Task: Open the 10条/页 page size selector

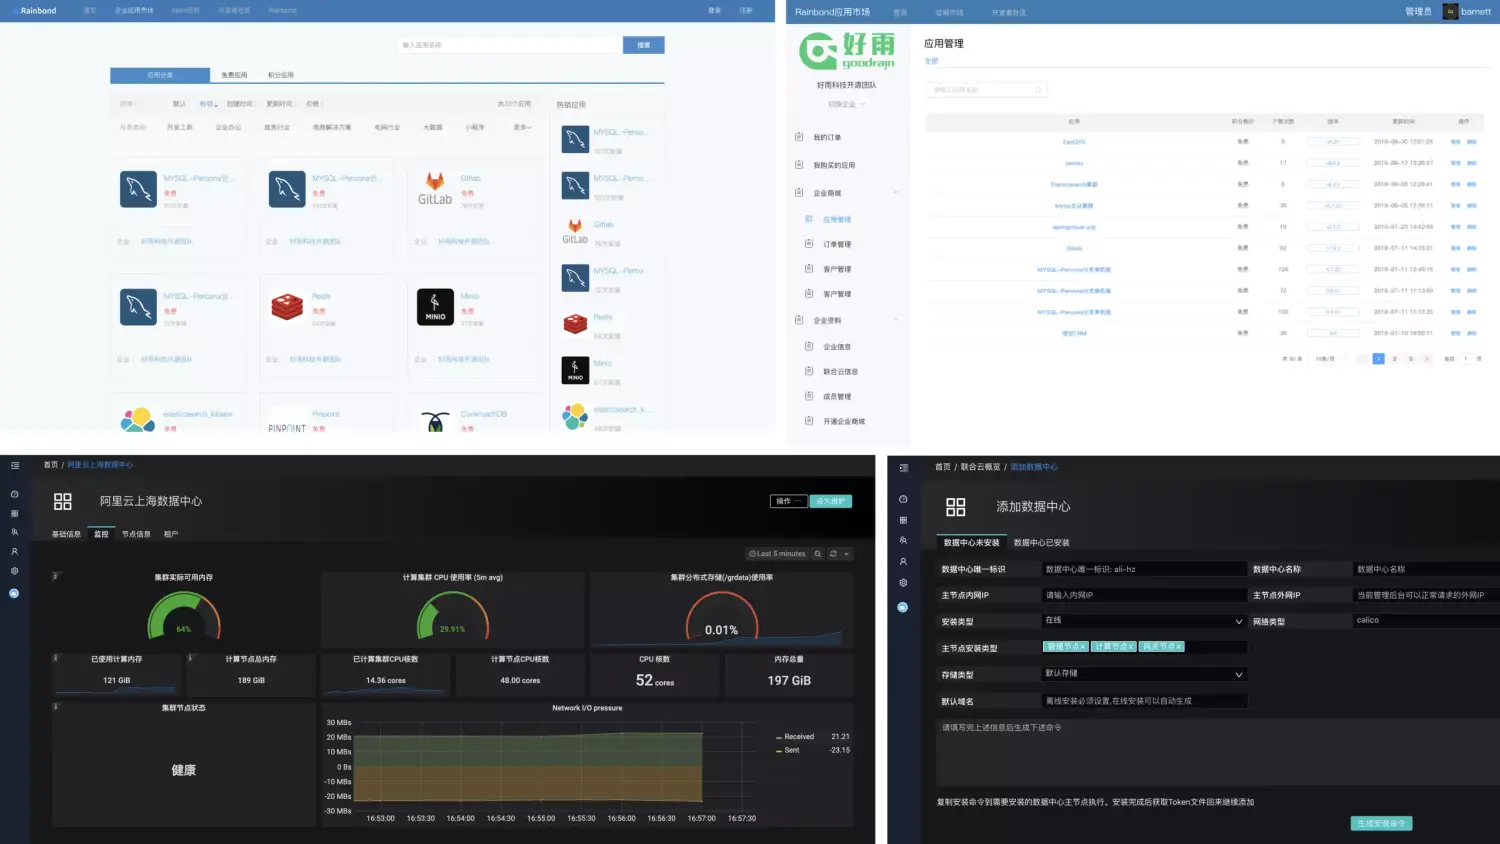Action: click(1326, 358)
